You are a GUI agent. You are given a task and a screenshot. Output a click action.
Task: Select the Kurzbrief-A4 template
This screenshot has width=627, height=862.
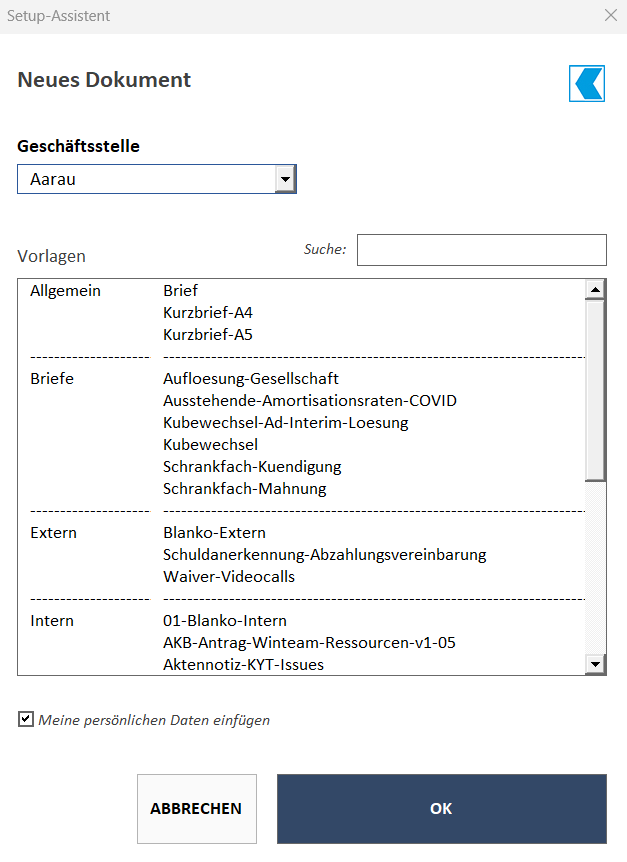coord(208,312)
